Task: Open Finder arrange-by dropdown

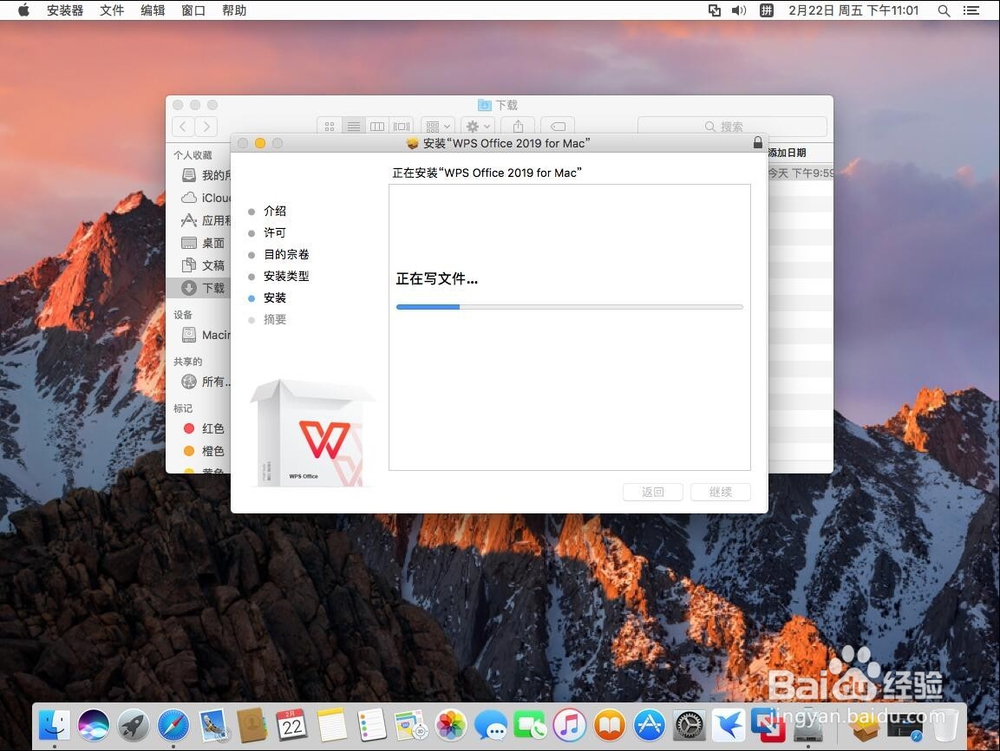Action: (438, 126)
